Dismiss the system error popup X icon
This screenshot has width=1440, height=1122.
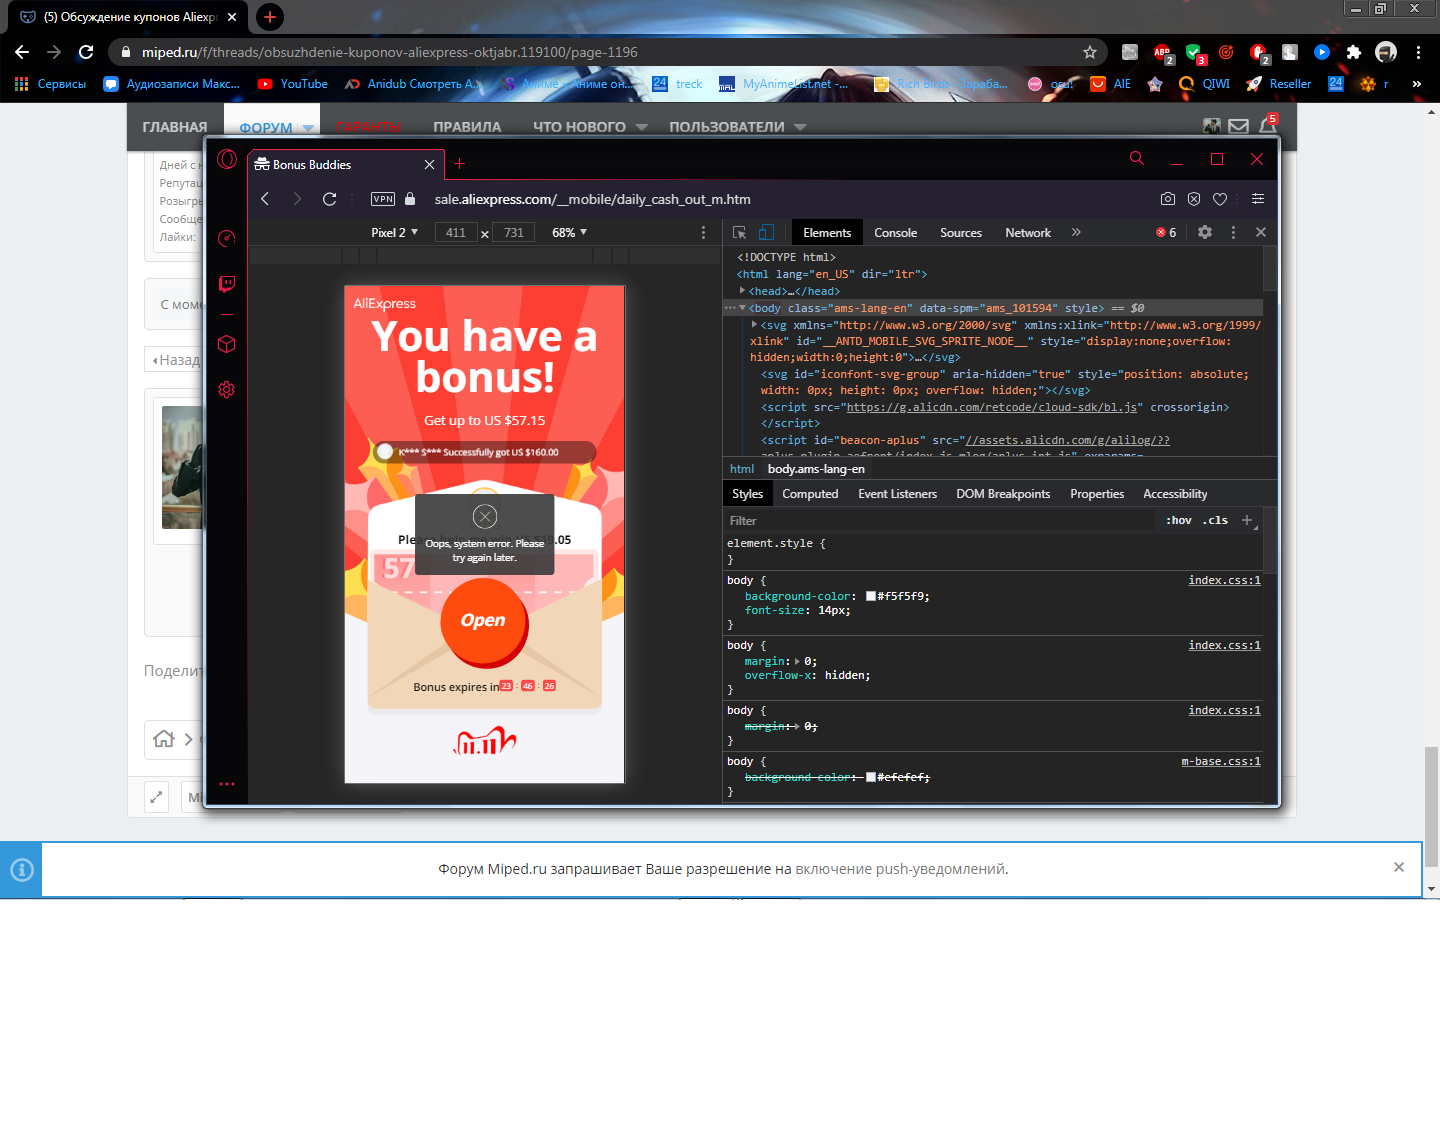(485, 516)
